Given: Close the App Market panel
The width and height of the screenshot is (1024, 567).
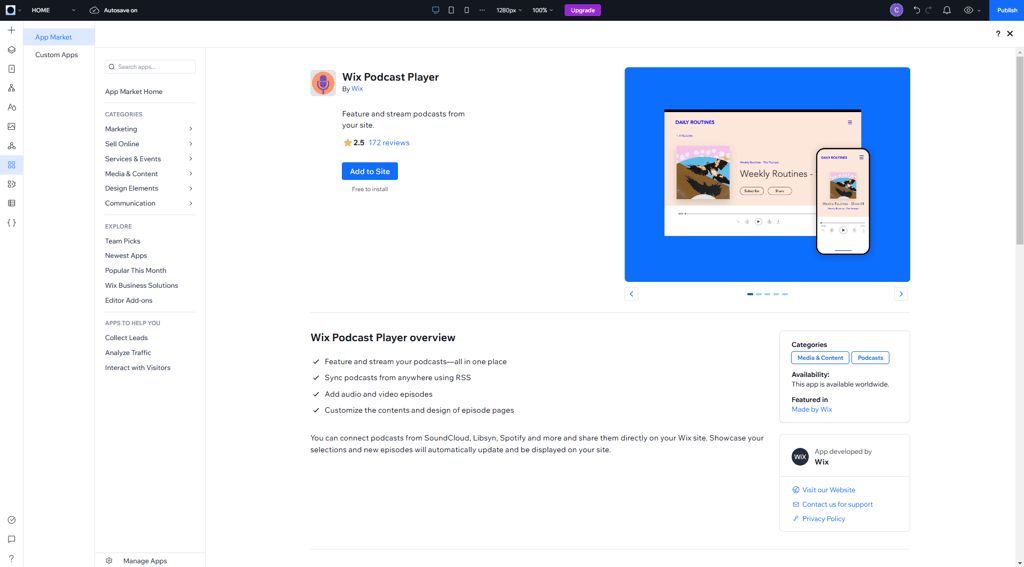Looking at the screenshot, I should (1010, 34).
